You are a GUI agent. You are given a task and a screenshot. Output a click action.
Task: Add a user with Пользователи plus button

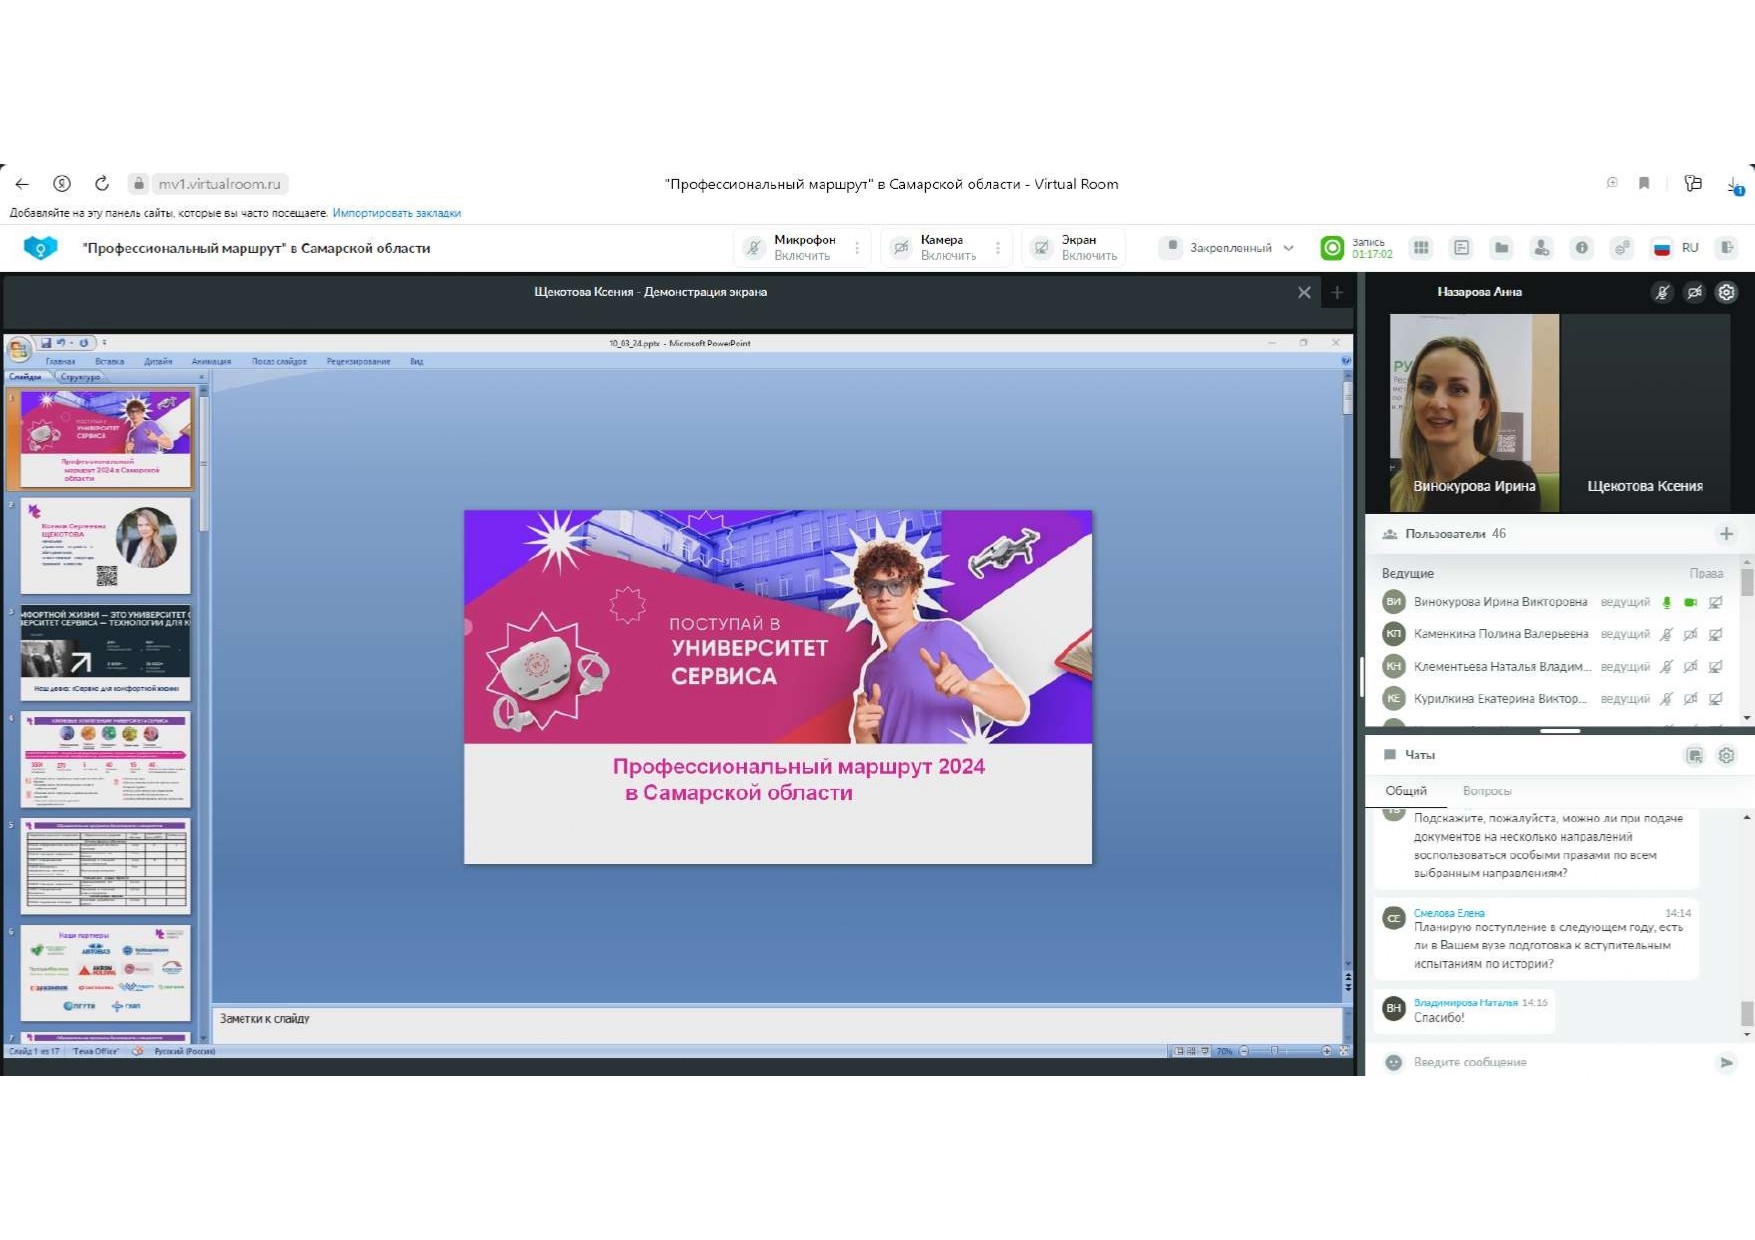point(1726,534)
